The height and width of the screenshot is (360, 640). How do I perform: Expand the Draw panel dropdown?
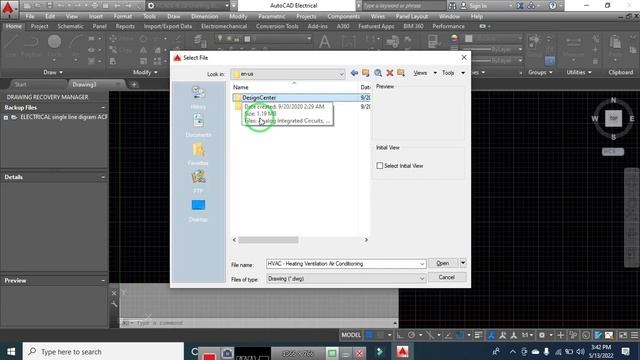point(53,72)
